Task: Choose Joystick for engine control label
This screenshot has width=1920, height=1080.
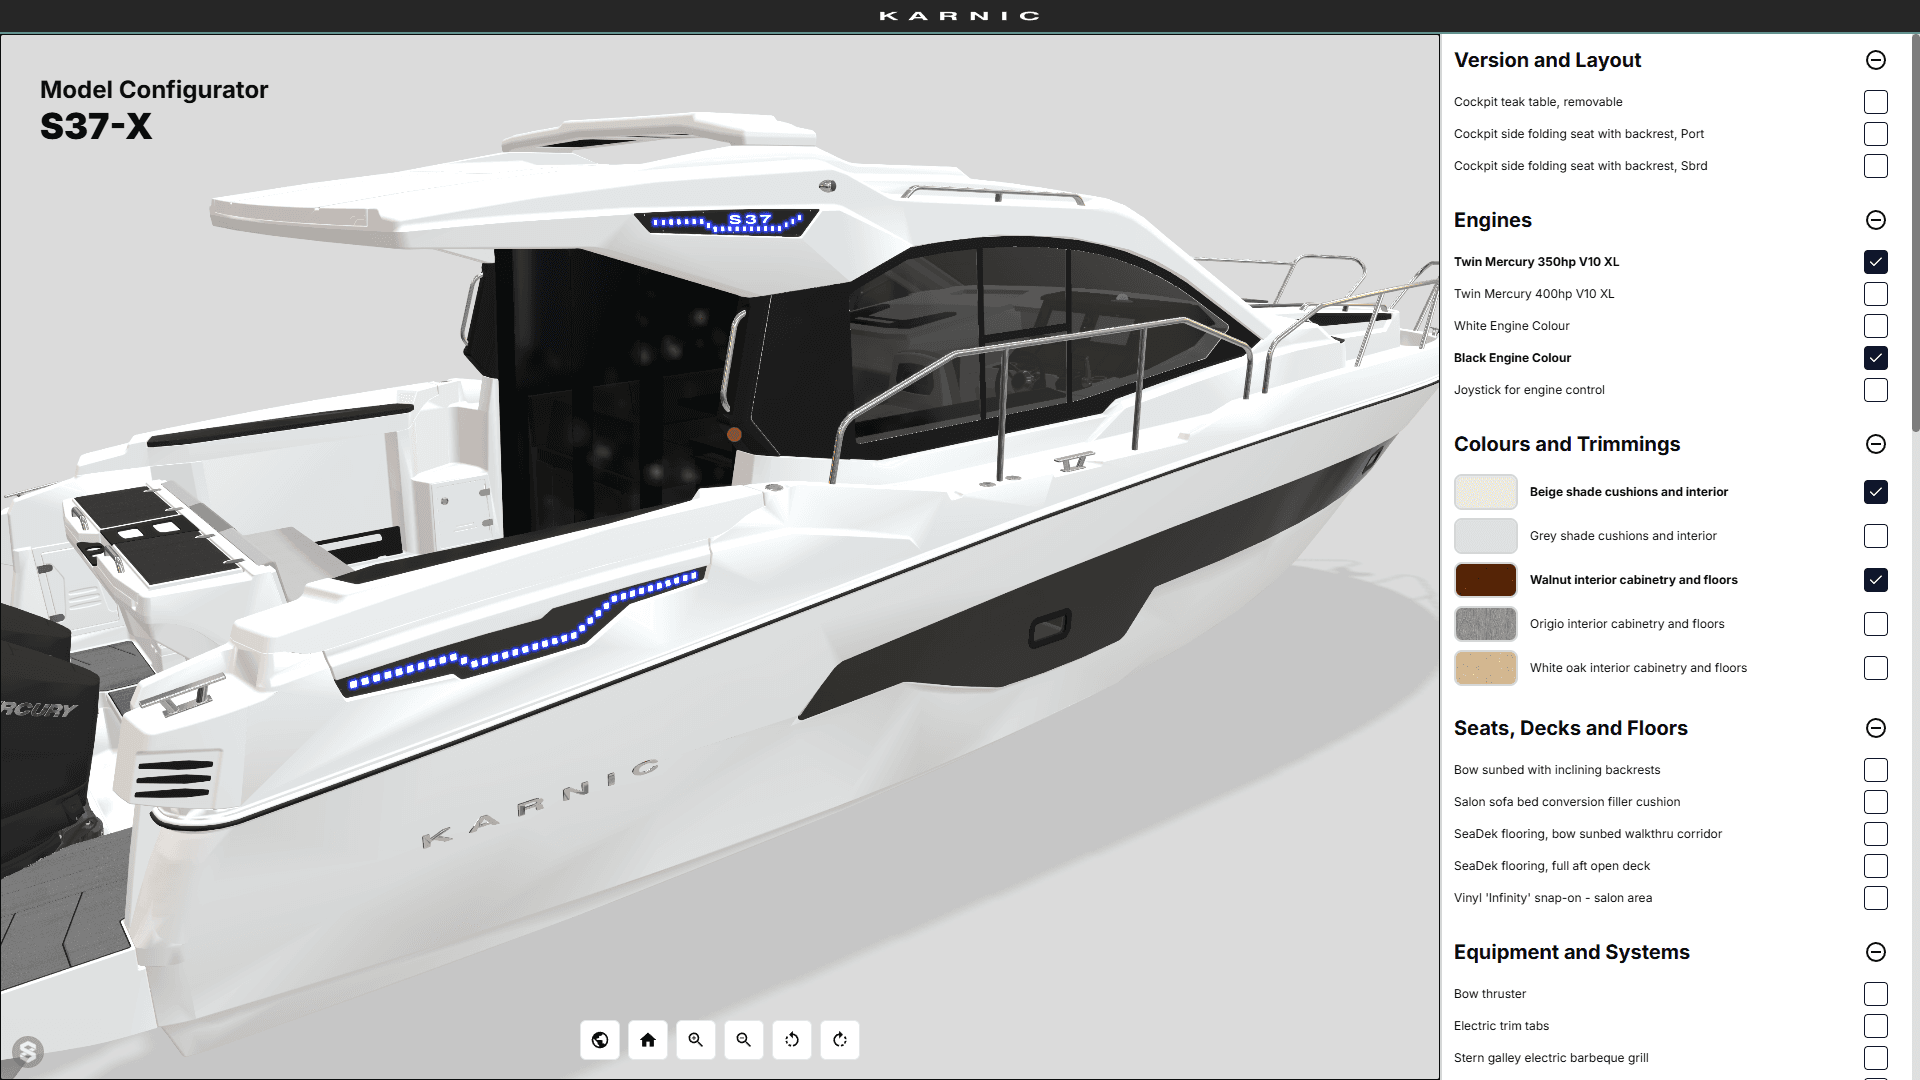Action: tap(1528, 390)
